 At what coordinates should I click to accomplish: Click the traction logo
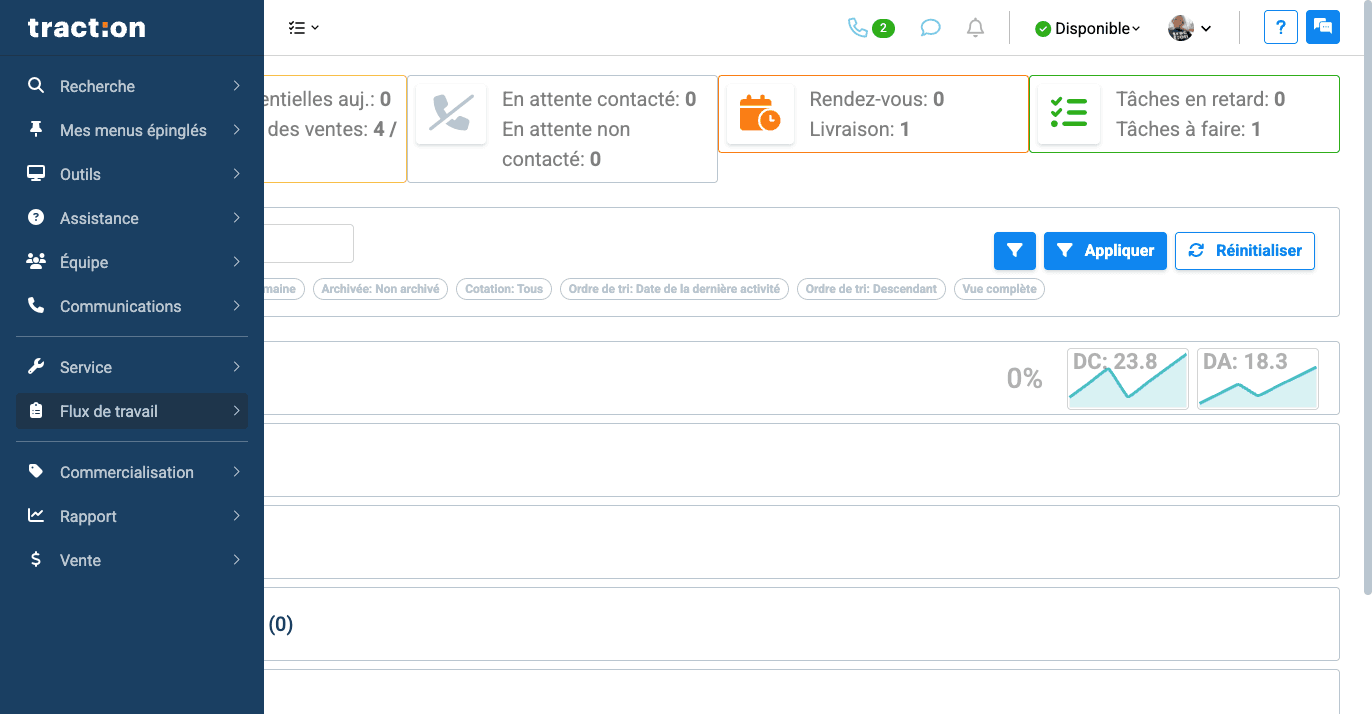(x=87, y=28)
